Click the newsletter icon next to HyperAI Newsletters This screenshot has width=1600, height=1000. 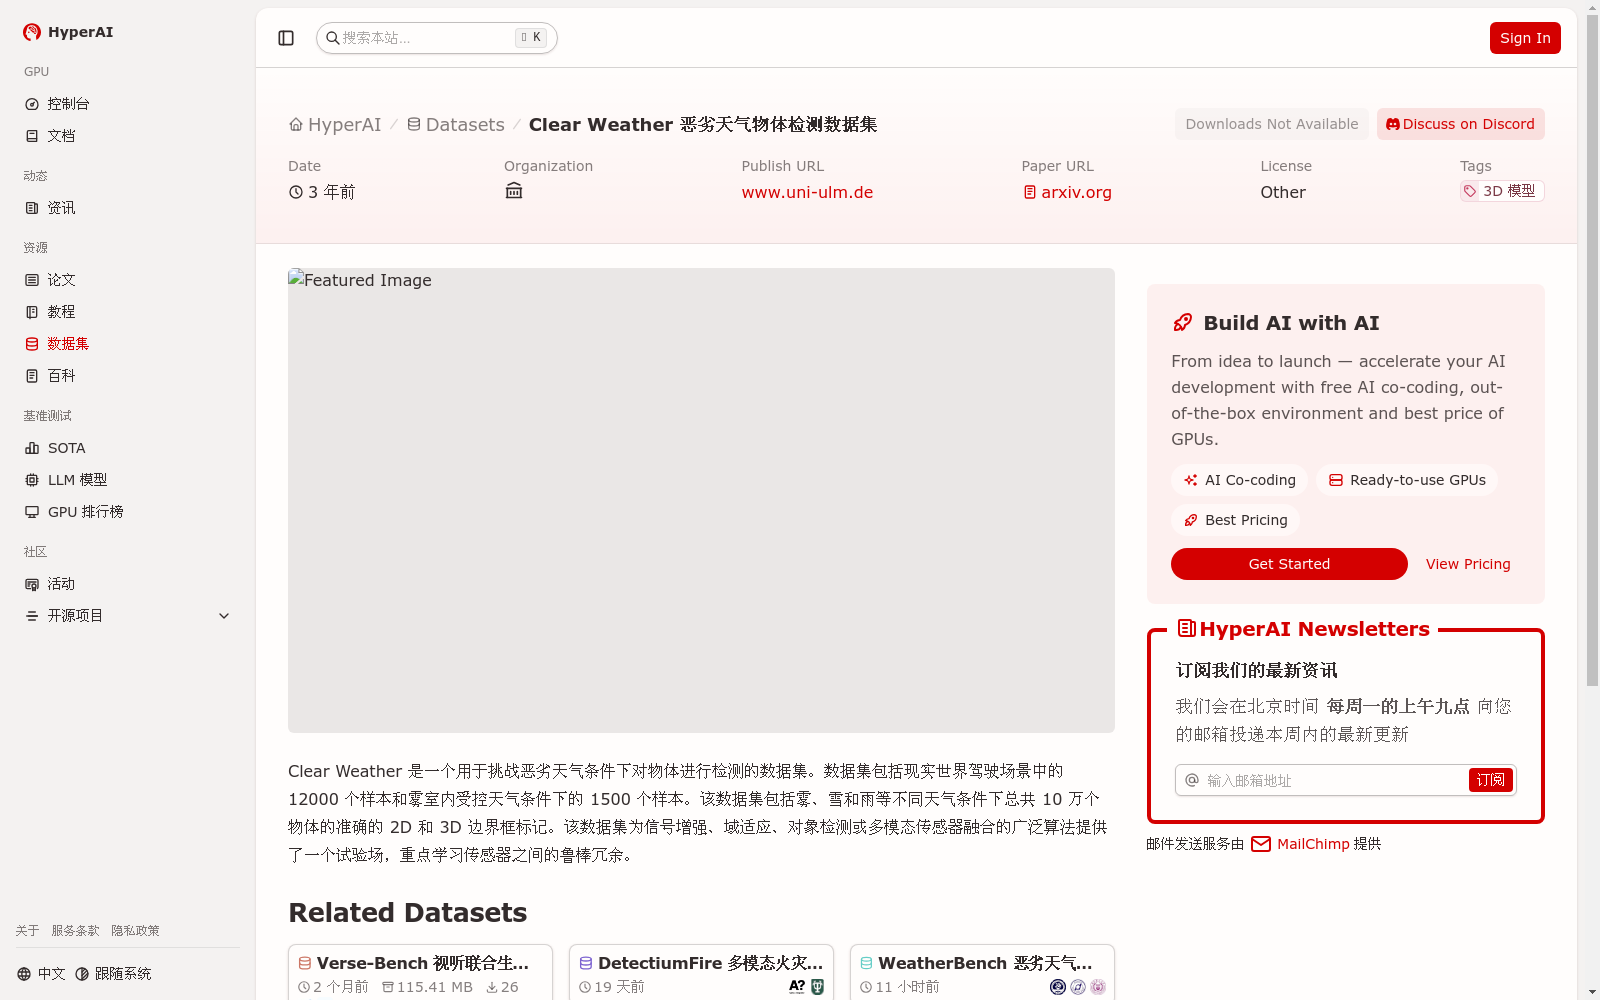(1187, 628)
